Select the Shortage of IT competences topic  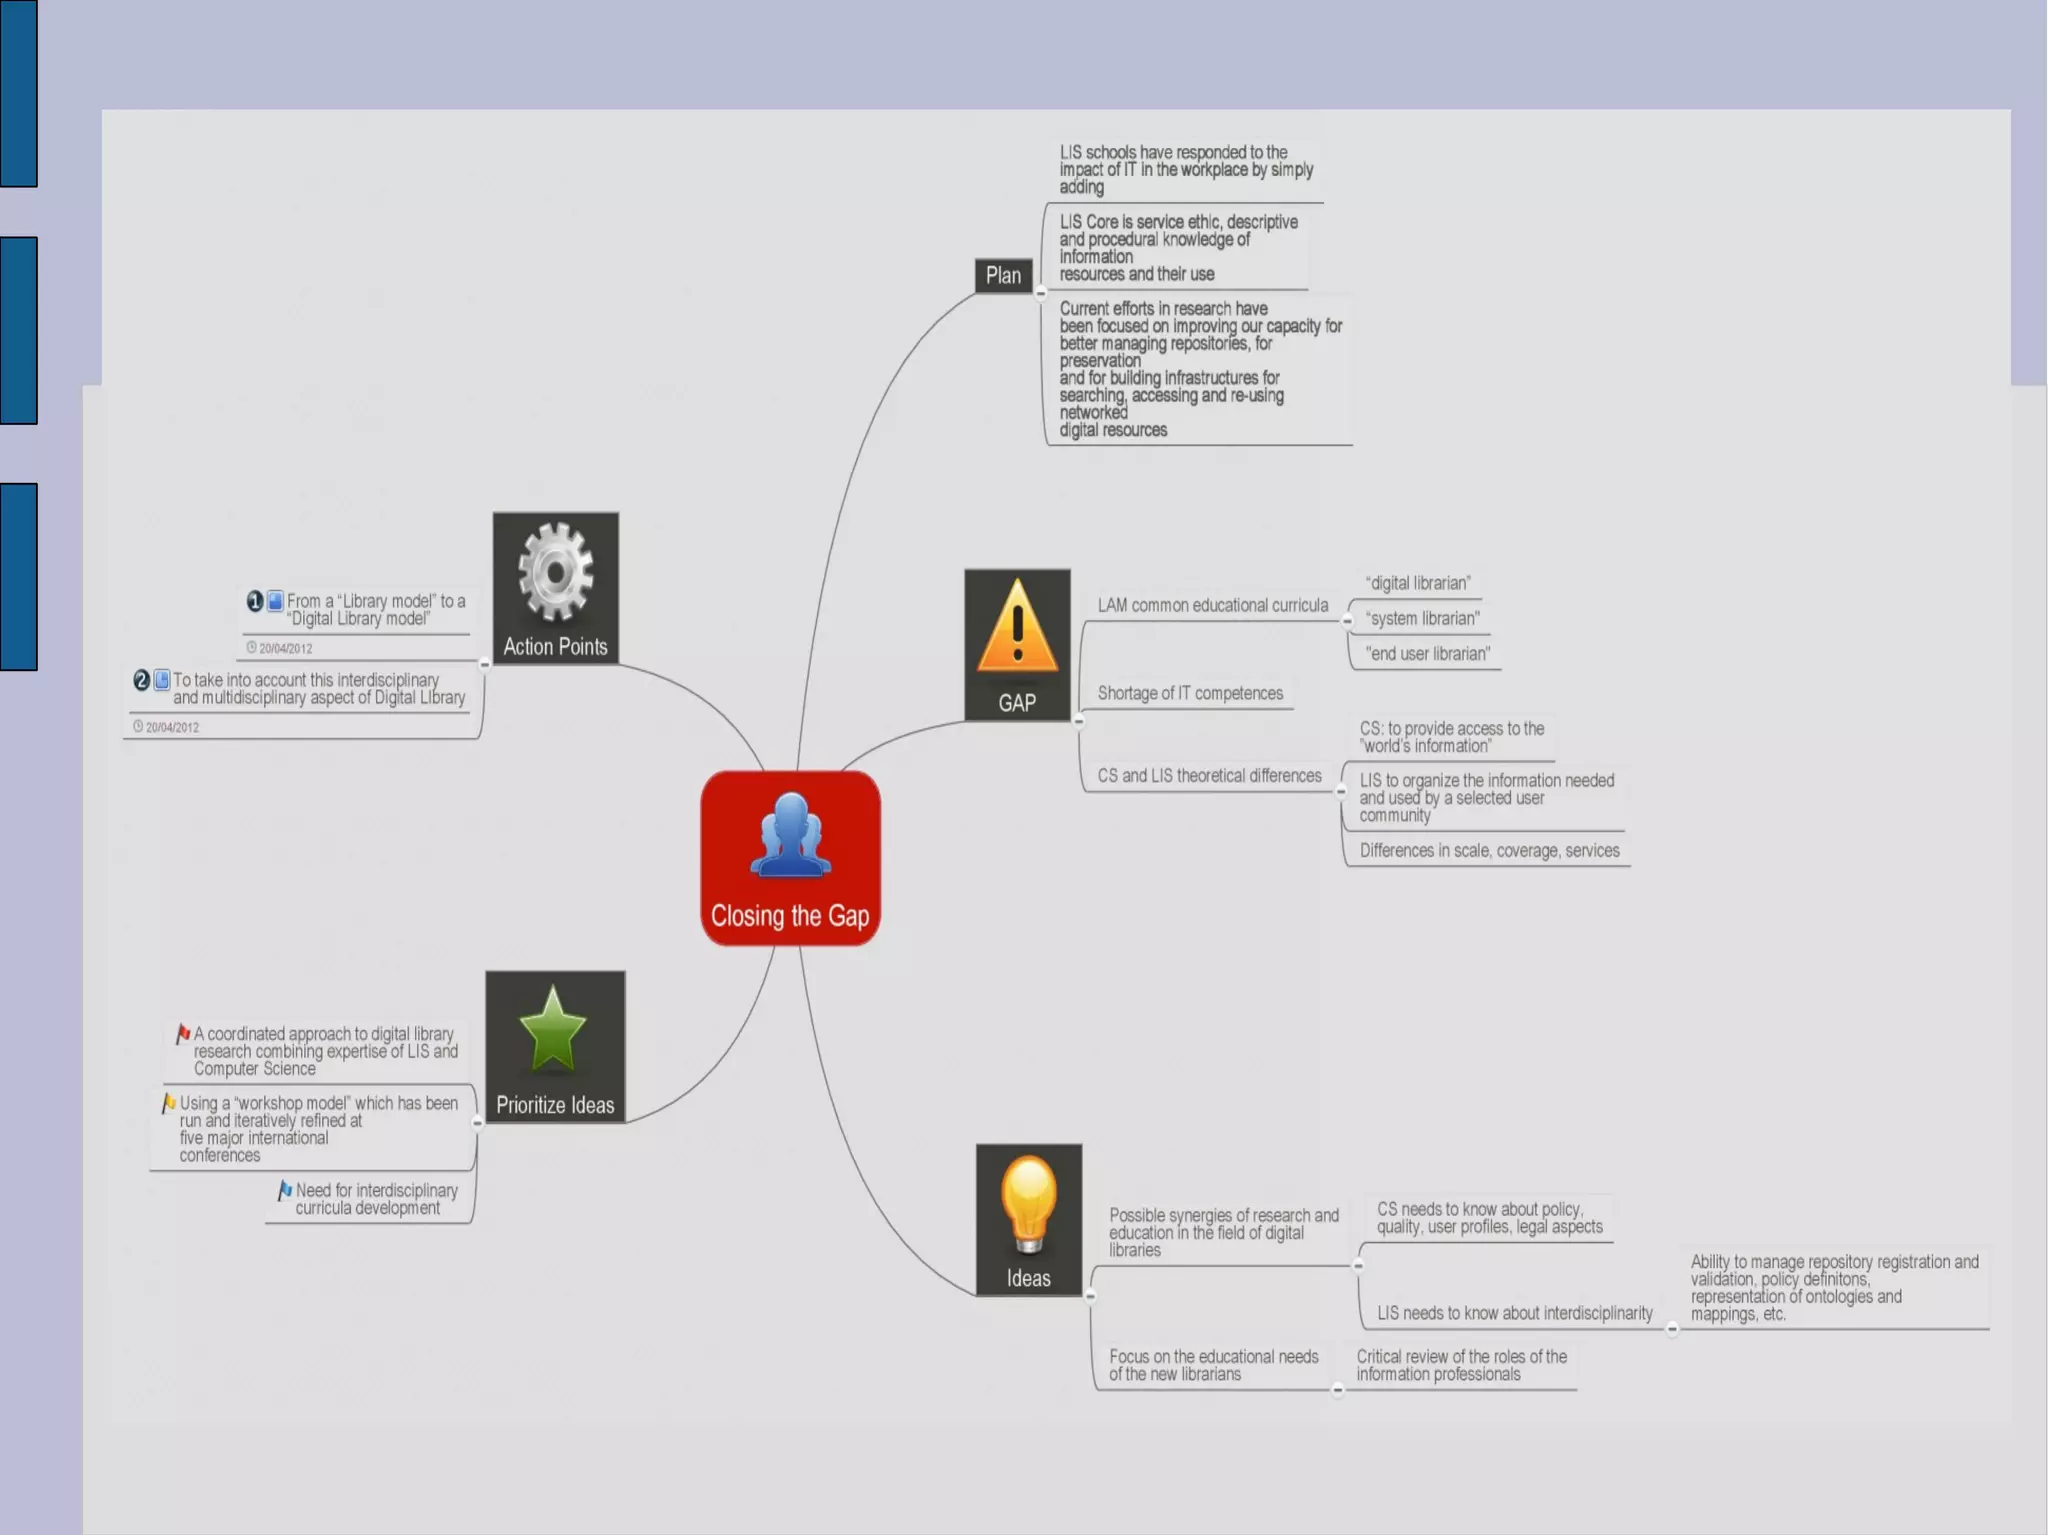[1190, 693]
